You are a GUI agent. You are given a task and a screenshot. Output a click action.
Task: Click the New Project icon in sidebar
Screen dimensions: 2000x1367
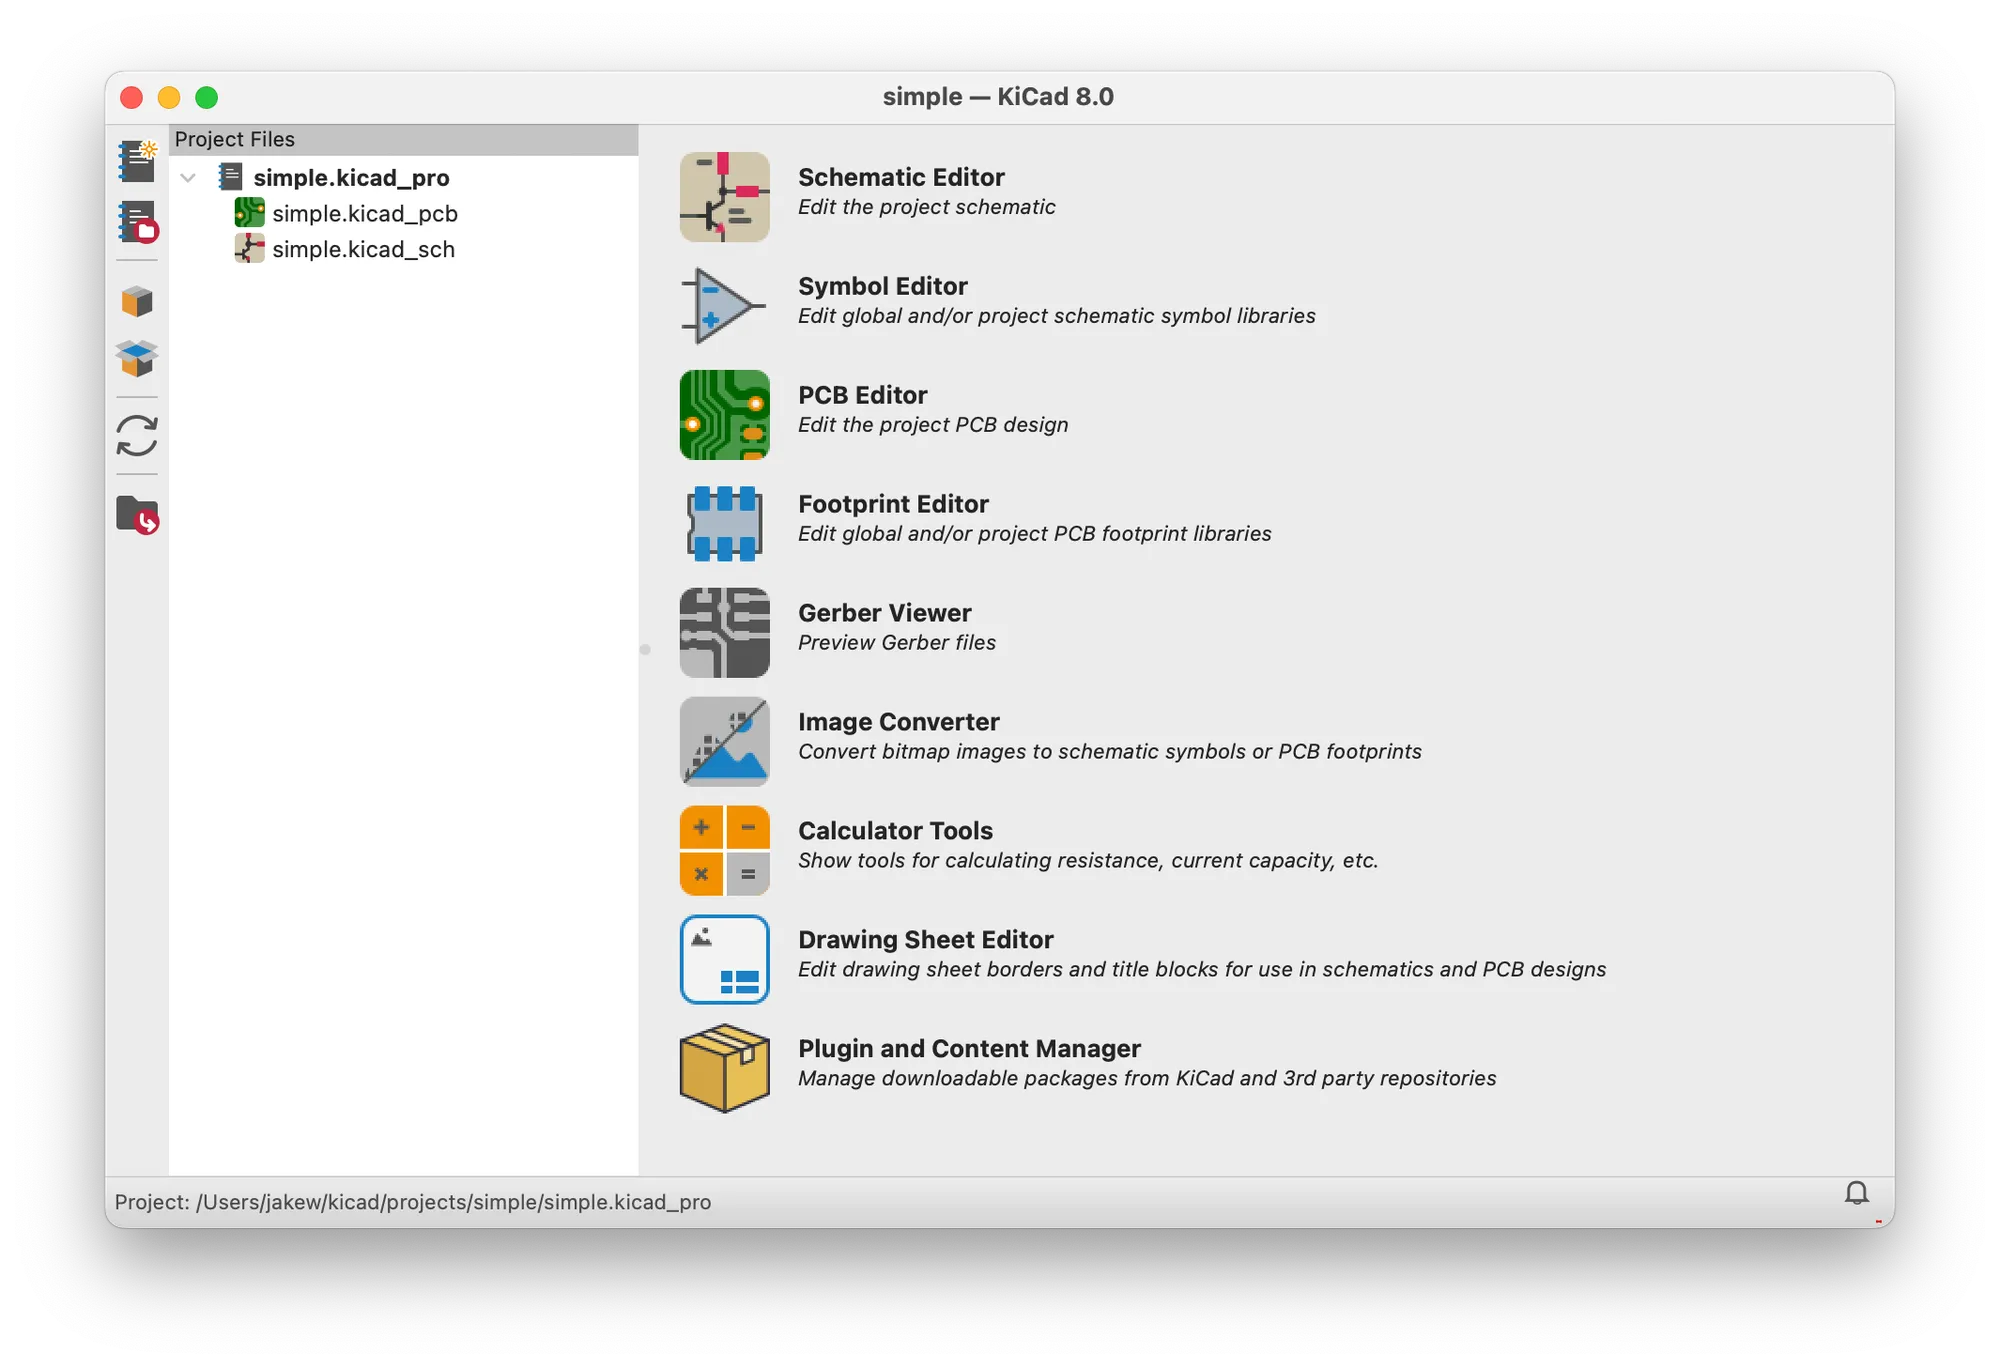tap(137, 161)
